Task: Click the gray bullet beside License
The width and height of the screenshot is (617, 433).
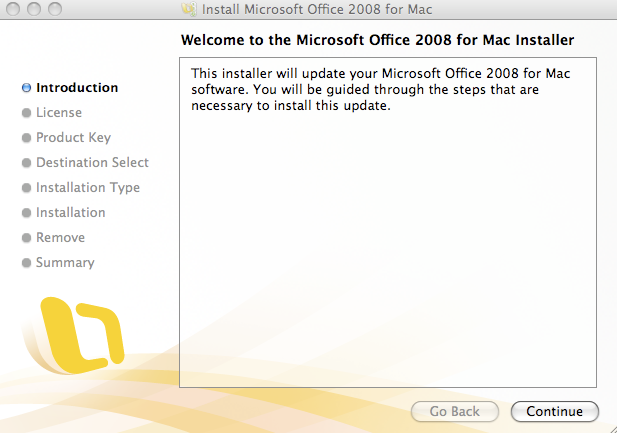Action: tap(26, 113)
